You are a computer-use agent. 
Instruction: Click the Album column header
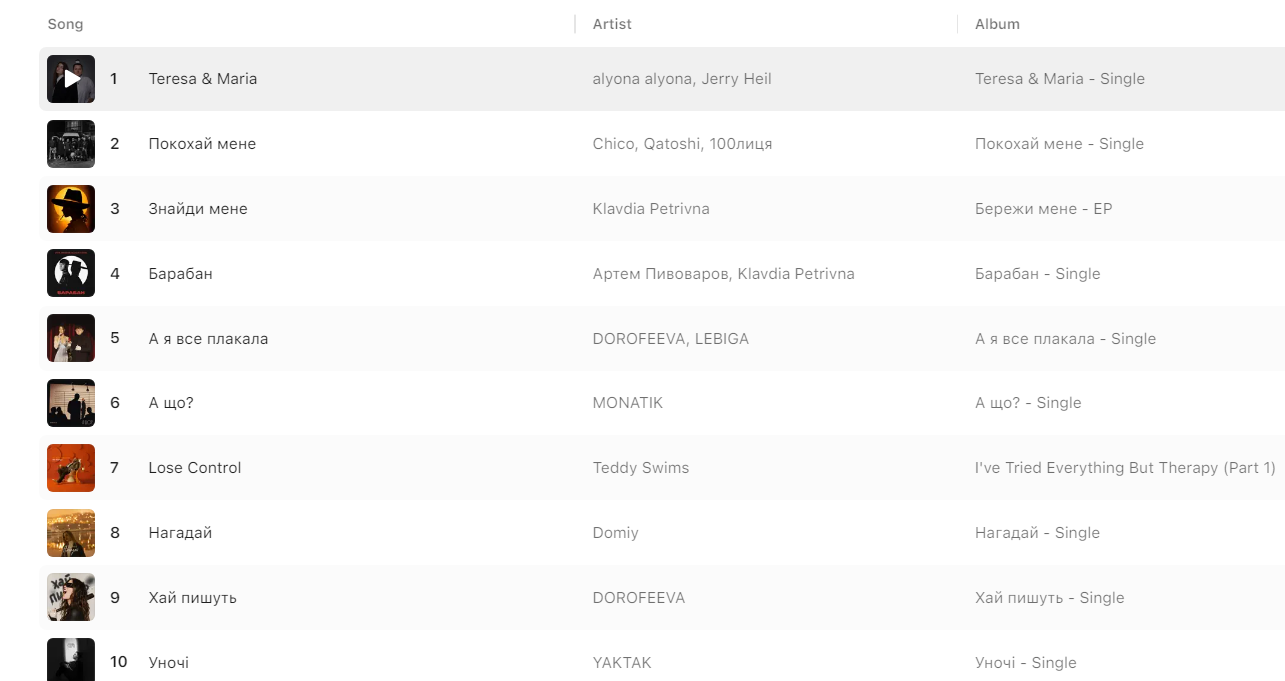pyautogui.click(x=997, y=24)
